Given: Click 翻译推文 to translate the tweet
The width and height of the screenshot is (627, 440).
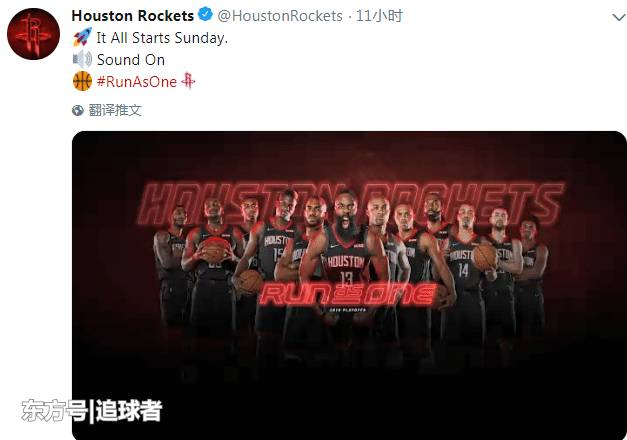Looking at the screenshot, I should pos(115,110).
